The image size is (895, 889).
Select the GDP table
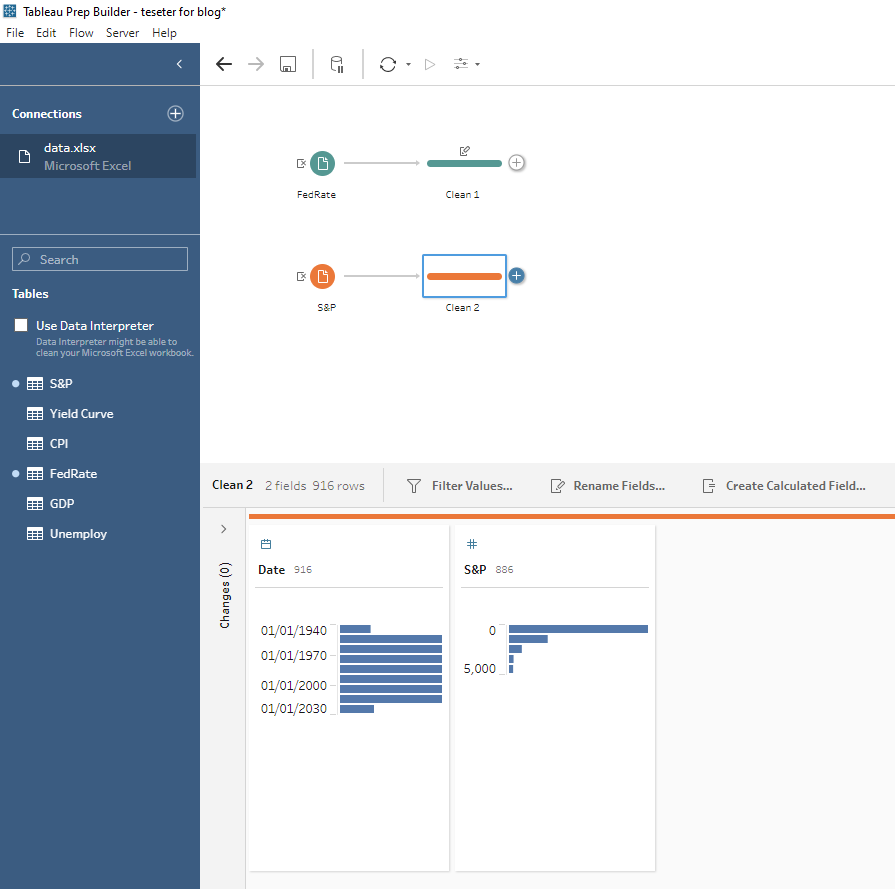tap(62, 504)
